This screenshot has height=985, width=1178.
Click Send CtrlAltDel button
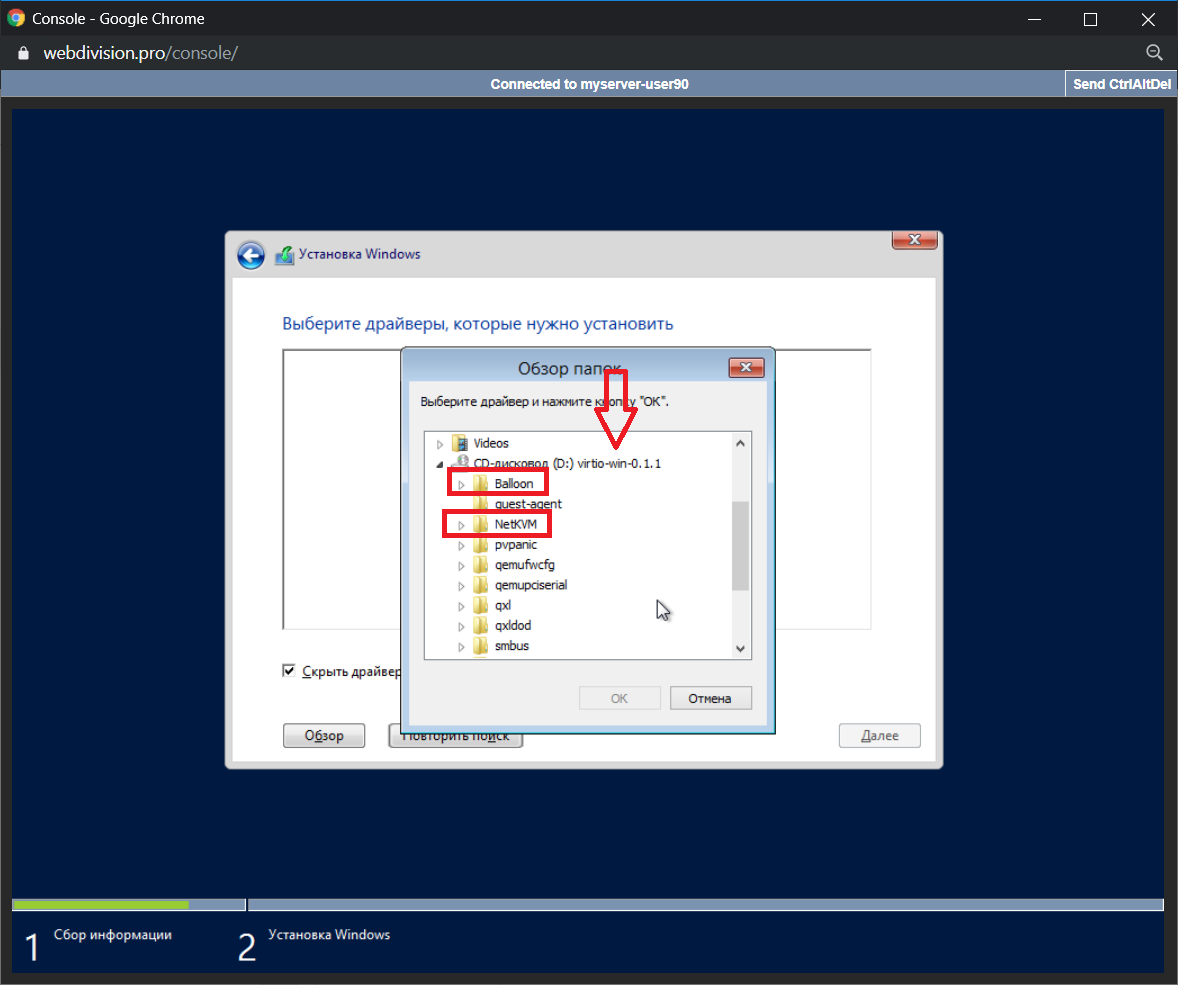click(1121, 85)
